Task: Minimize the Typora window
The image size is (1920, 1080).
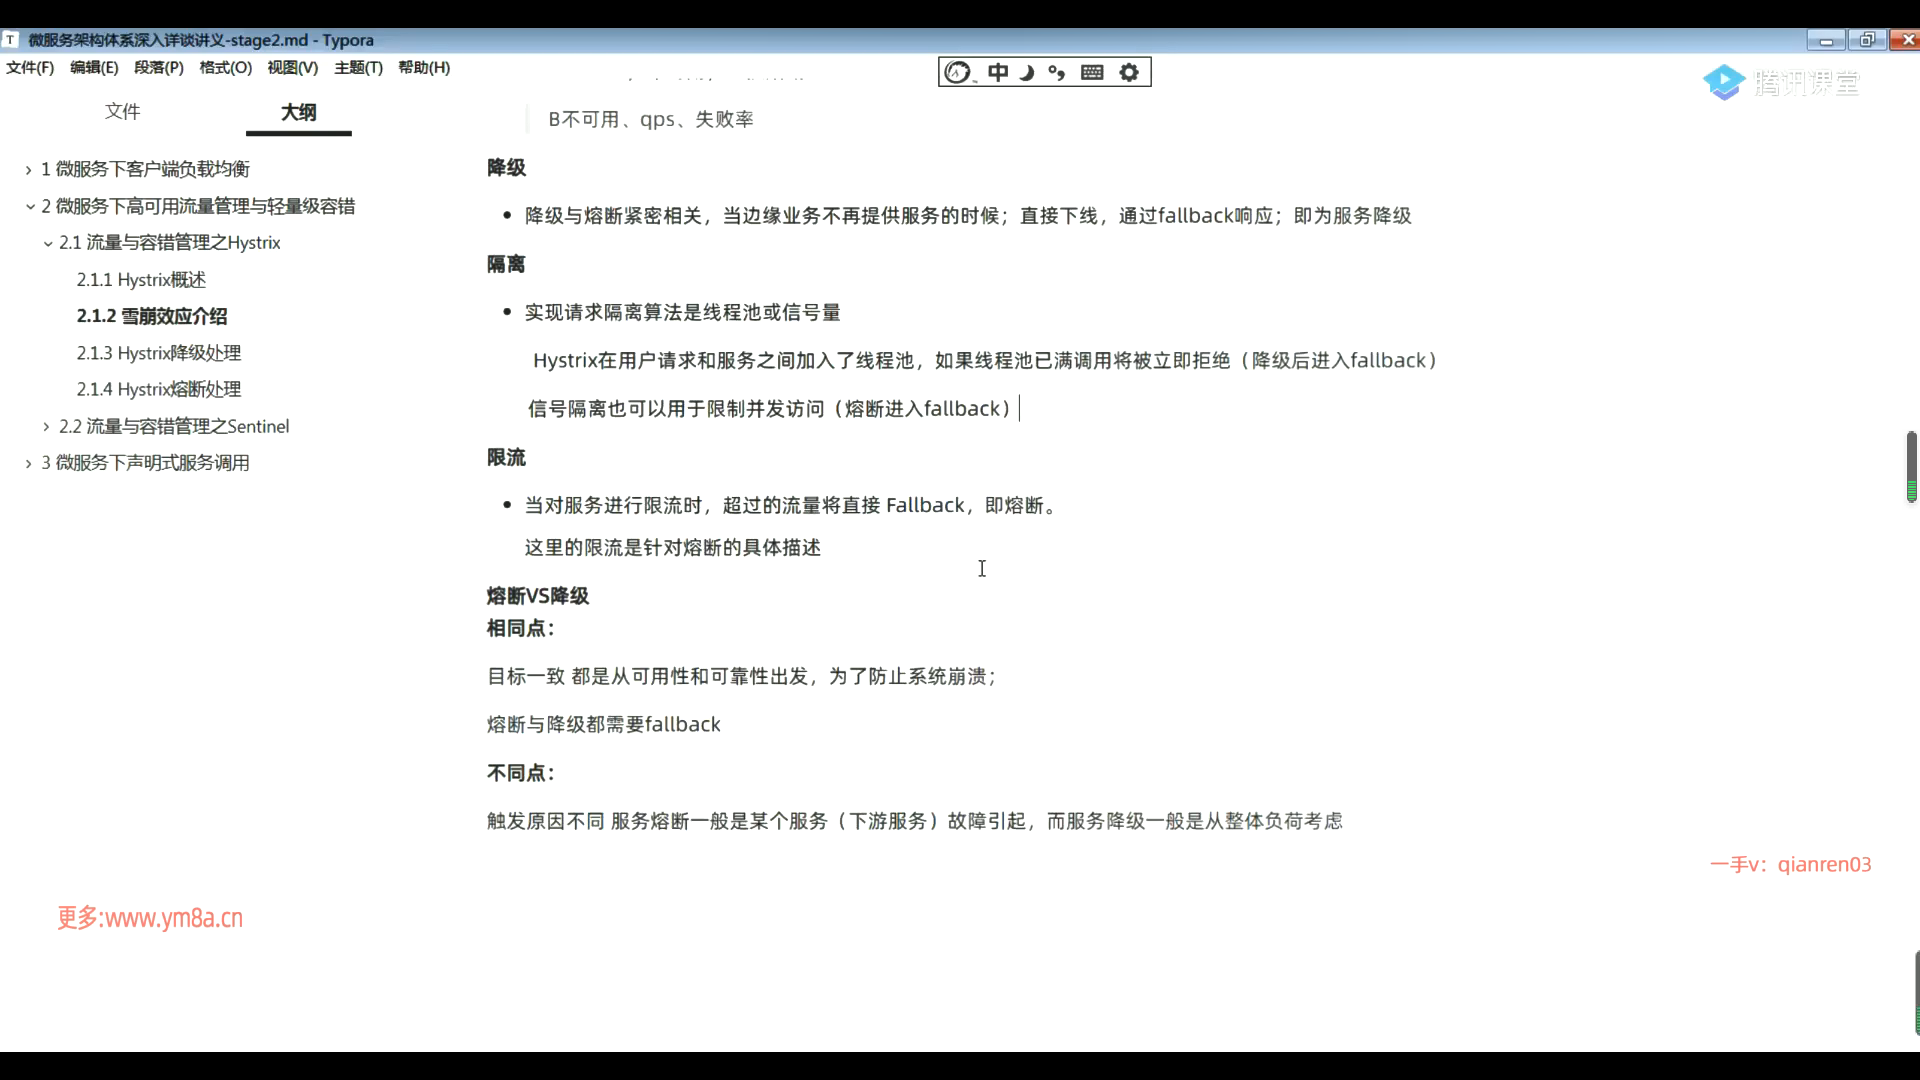Action: pyautogui.click(x=1826, y=40)
